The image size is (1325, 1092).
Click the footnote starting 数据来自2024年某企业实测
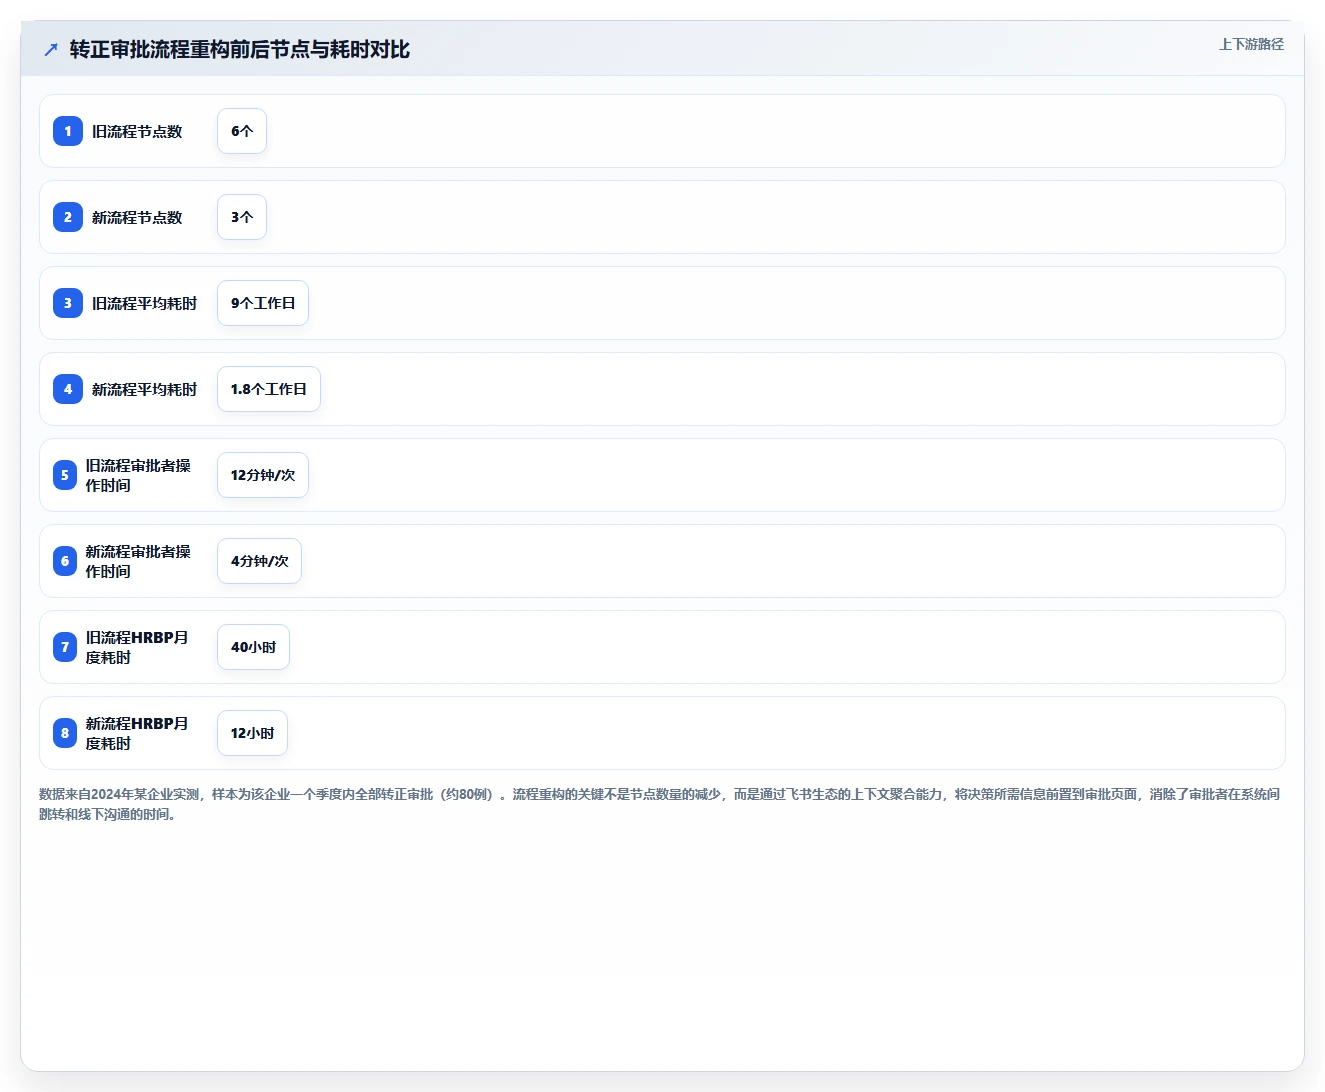click(660, 804)
